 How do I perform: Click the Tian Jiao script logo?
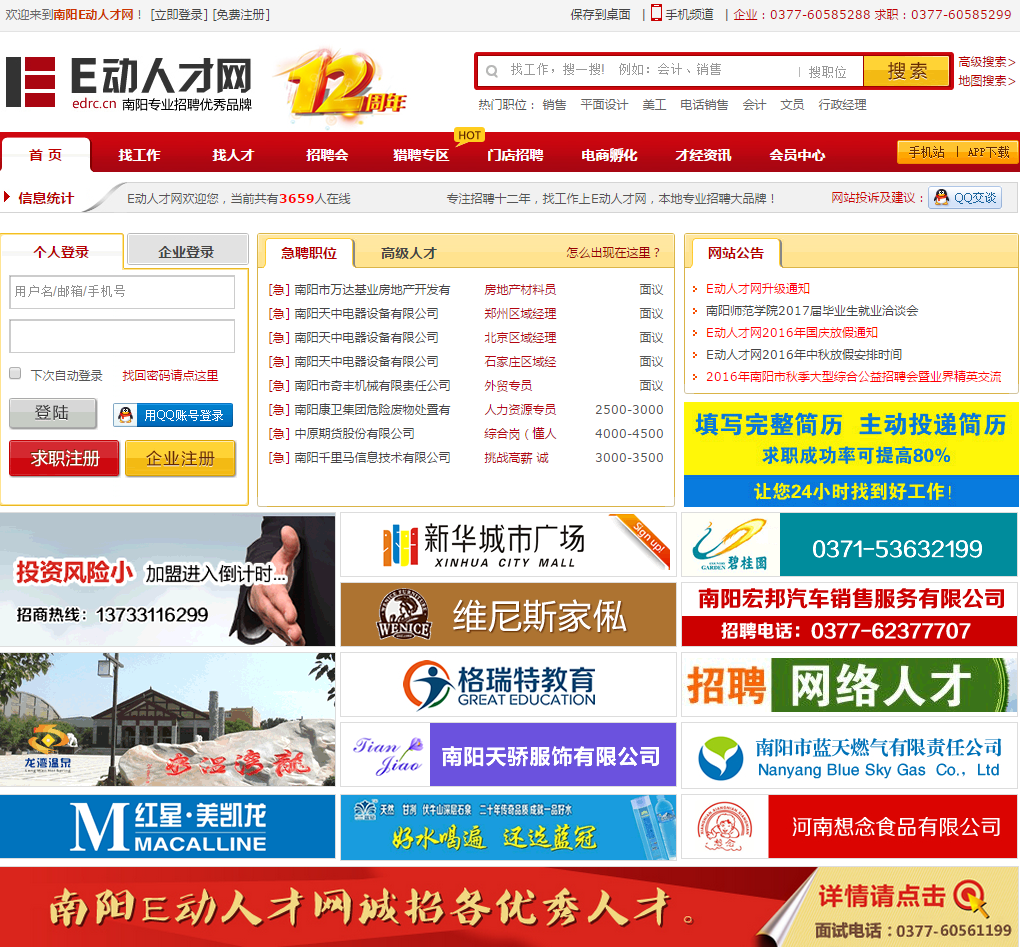388,755
